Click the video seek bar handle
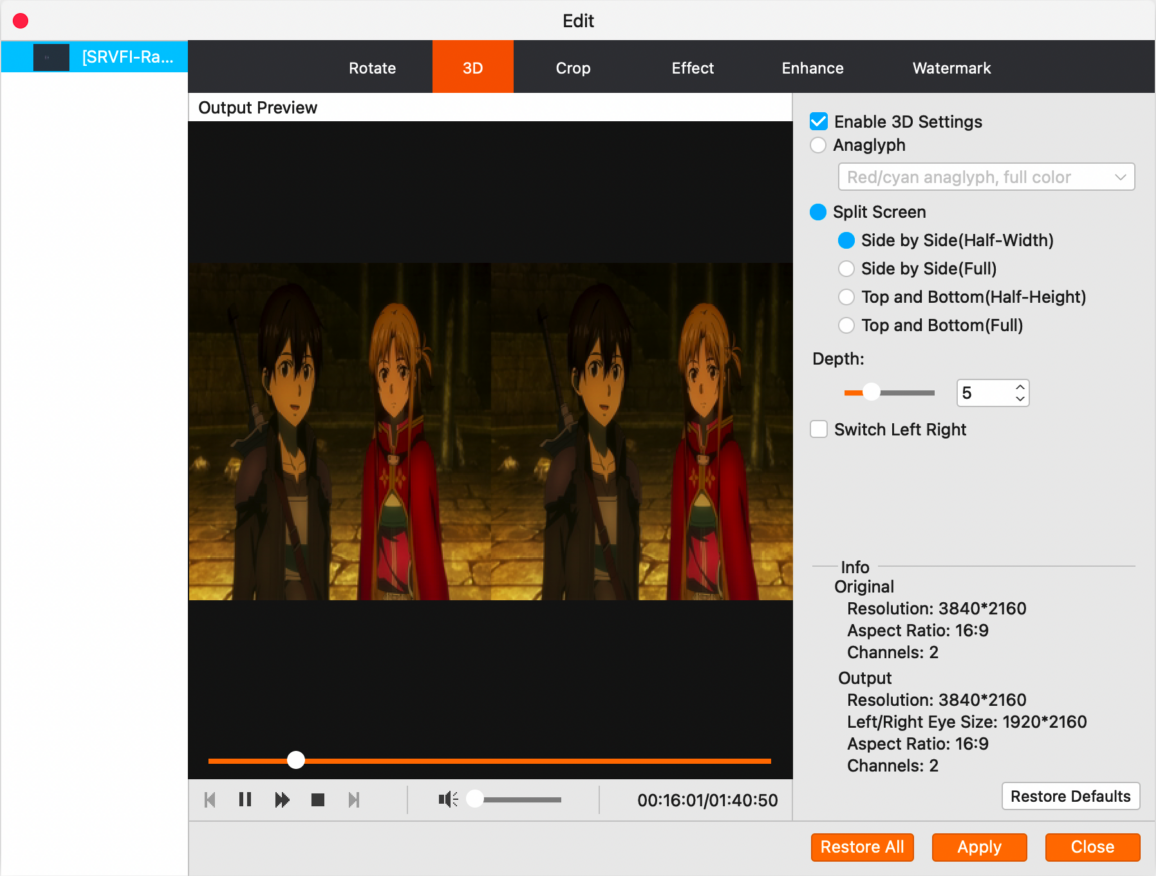The width and height of the screenshot is (1156, 876). click(x=296, y=760)
